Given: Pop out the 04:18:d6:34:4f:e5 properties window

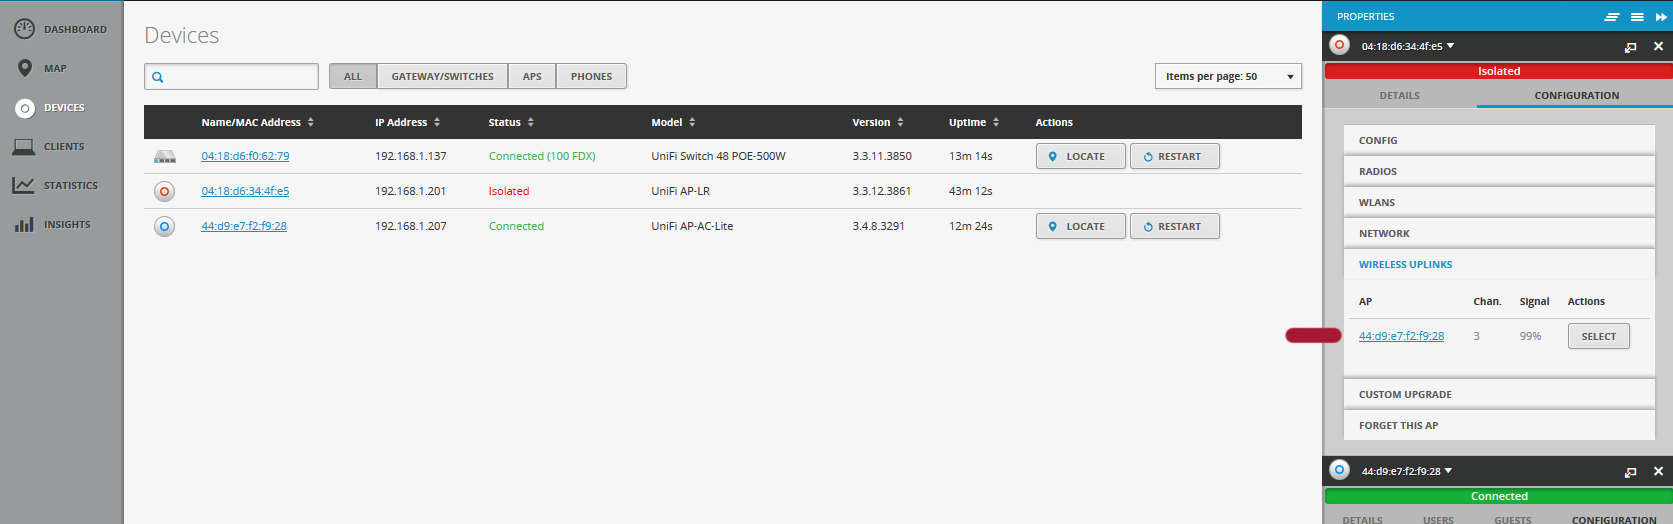Looking at the screenshot, I should click(x=1630, y=47).
